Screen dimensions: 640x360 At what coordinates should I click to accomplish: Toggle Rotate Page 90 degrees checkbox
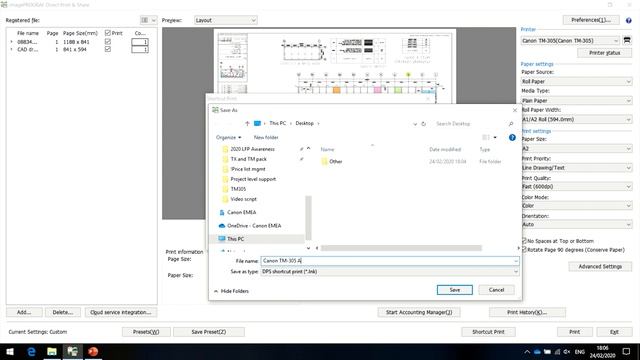(524, 249)
